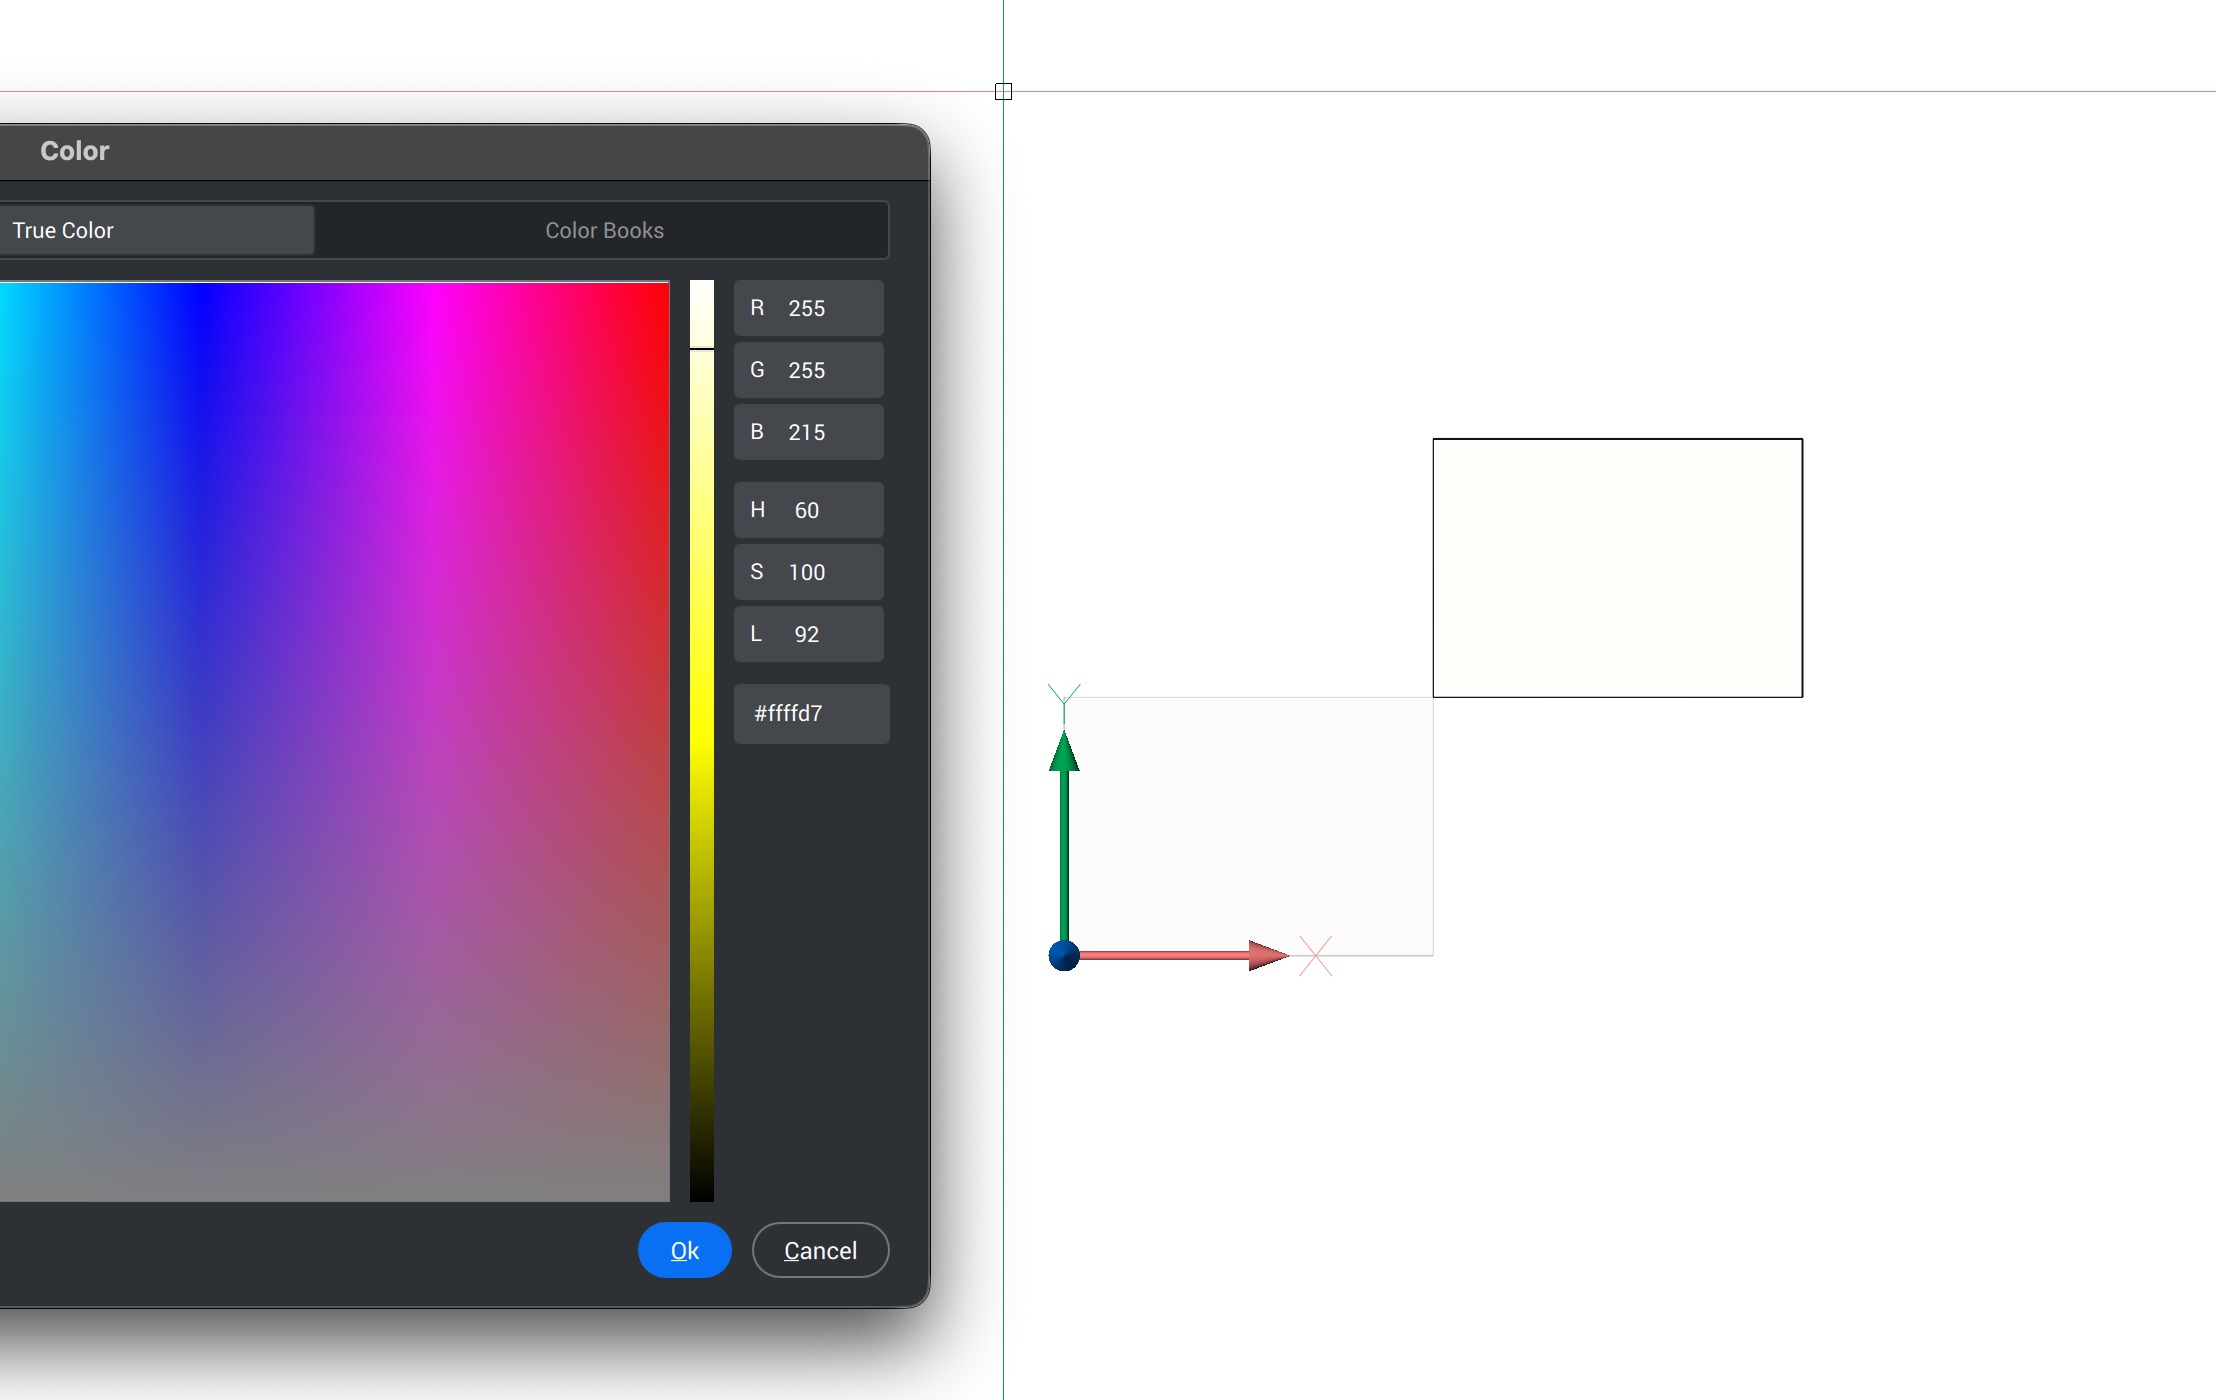This screenshot has width=2216, height=1400.
Task: Click the B value field showing 215
Action: point(808,432)
